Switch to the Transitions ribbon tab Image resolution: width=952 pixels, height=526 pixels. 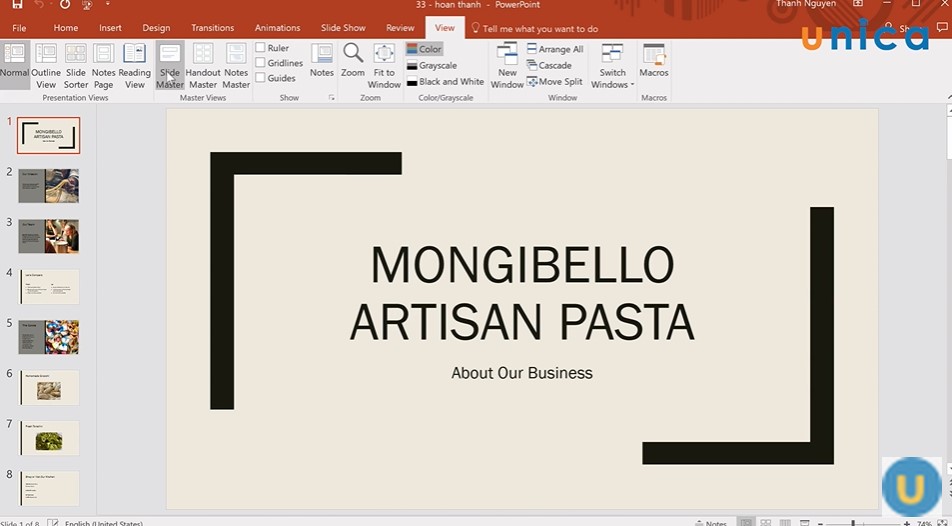tap(212, 28)
